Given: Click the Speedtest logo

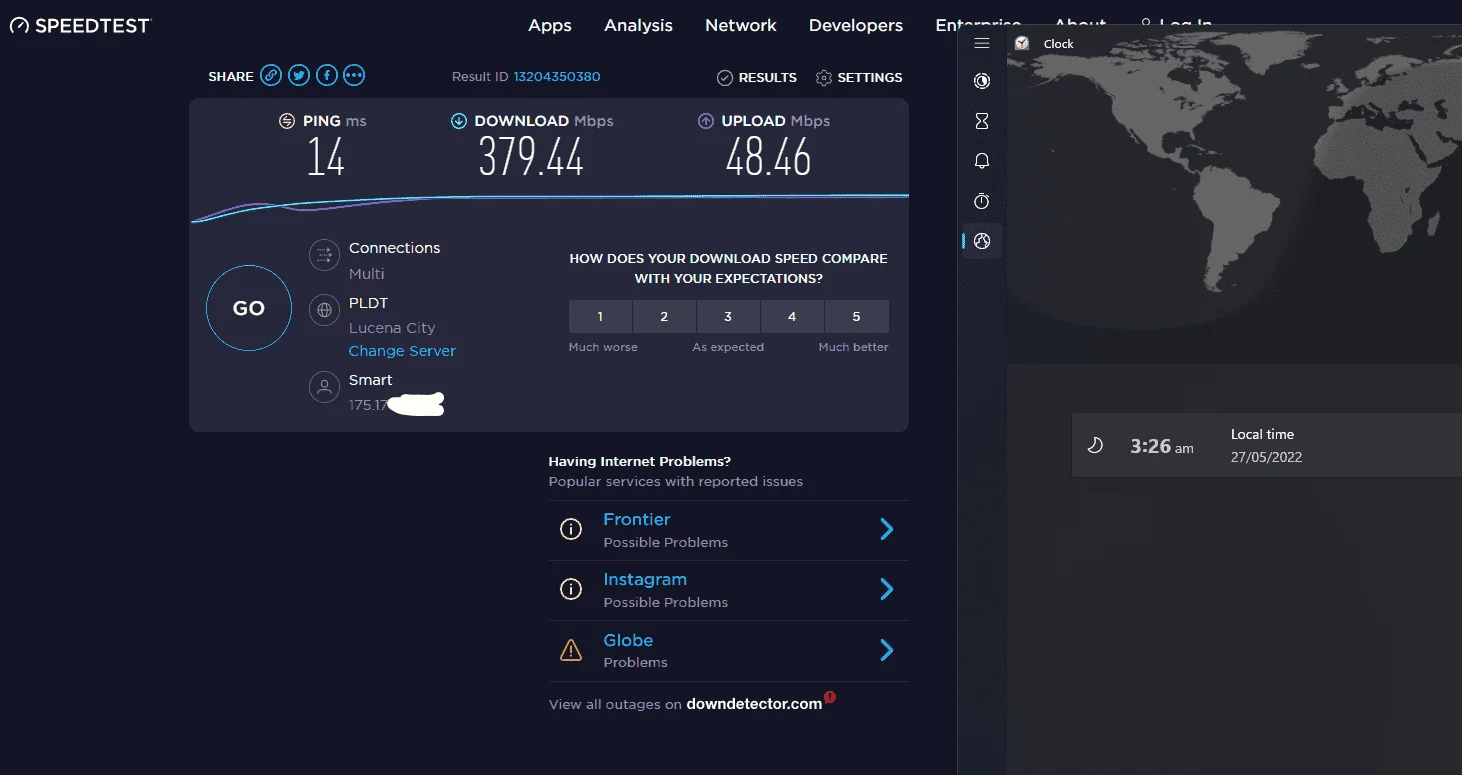Looking at the screenshot, I should (x=80, y=26).
